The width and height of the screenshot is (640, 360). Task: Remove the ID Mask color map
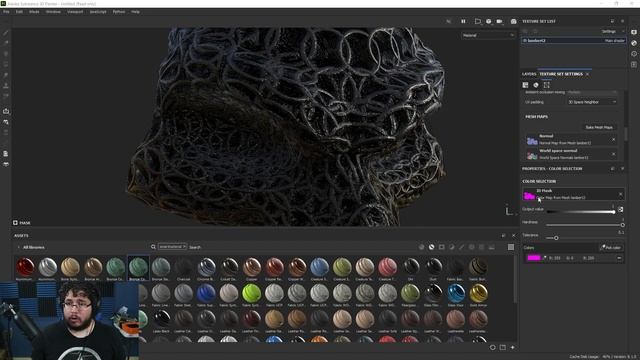click(620, 194)
